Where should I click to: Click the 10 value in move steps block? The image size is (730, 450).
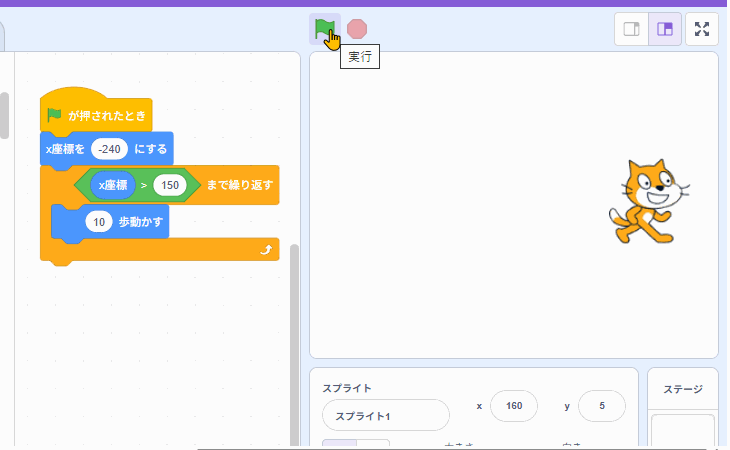tap(99, 222)
